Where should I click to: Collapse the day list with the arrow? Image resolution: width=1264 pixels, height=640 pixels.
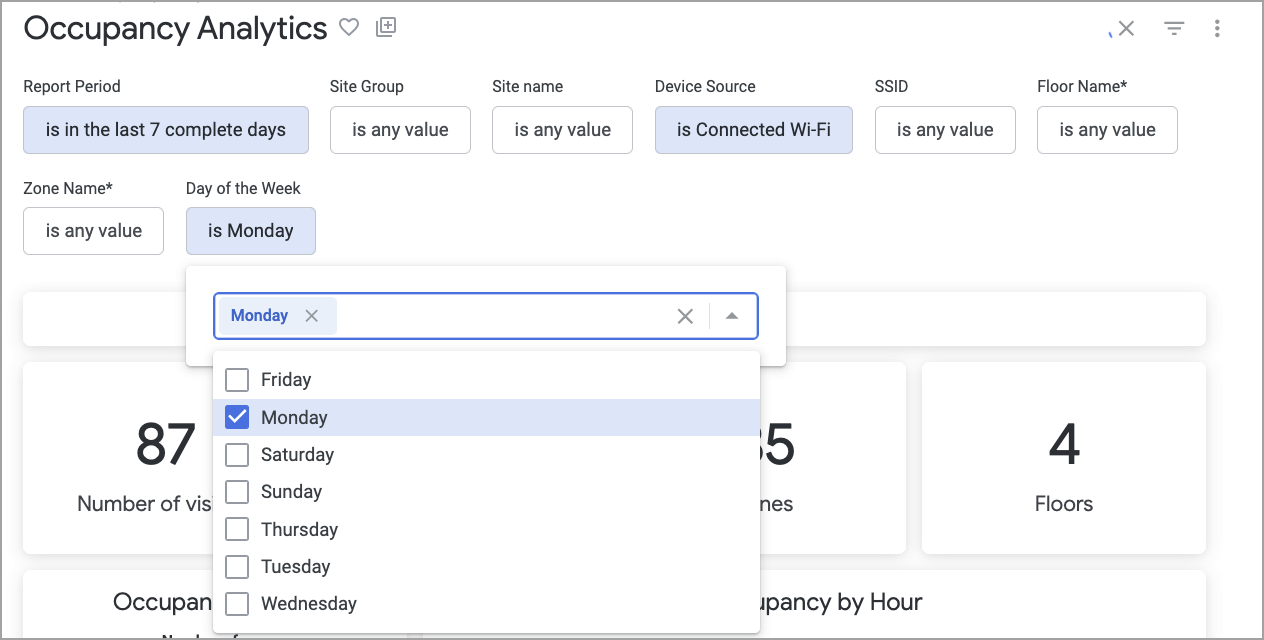(x=732, y=316)
